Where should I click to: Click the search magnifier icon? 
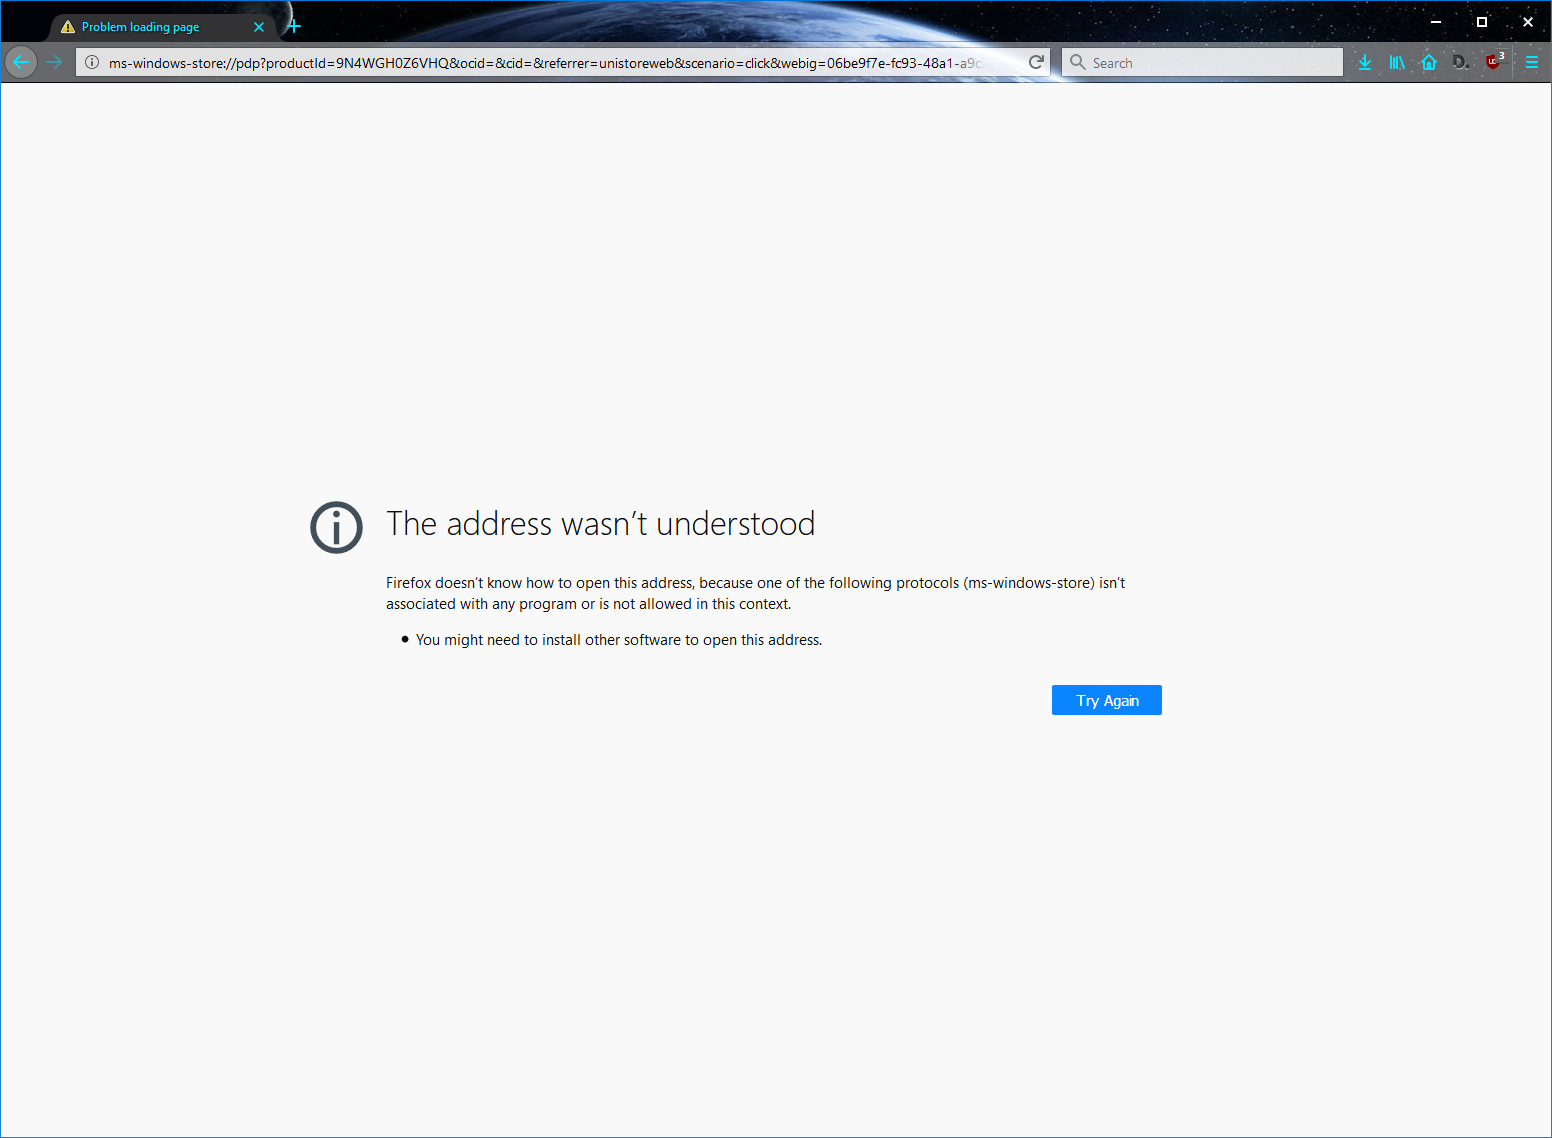(1078, 62)
